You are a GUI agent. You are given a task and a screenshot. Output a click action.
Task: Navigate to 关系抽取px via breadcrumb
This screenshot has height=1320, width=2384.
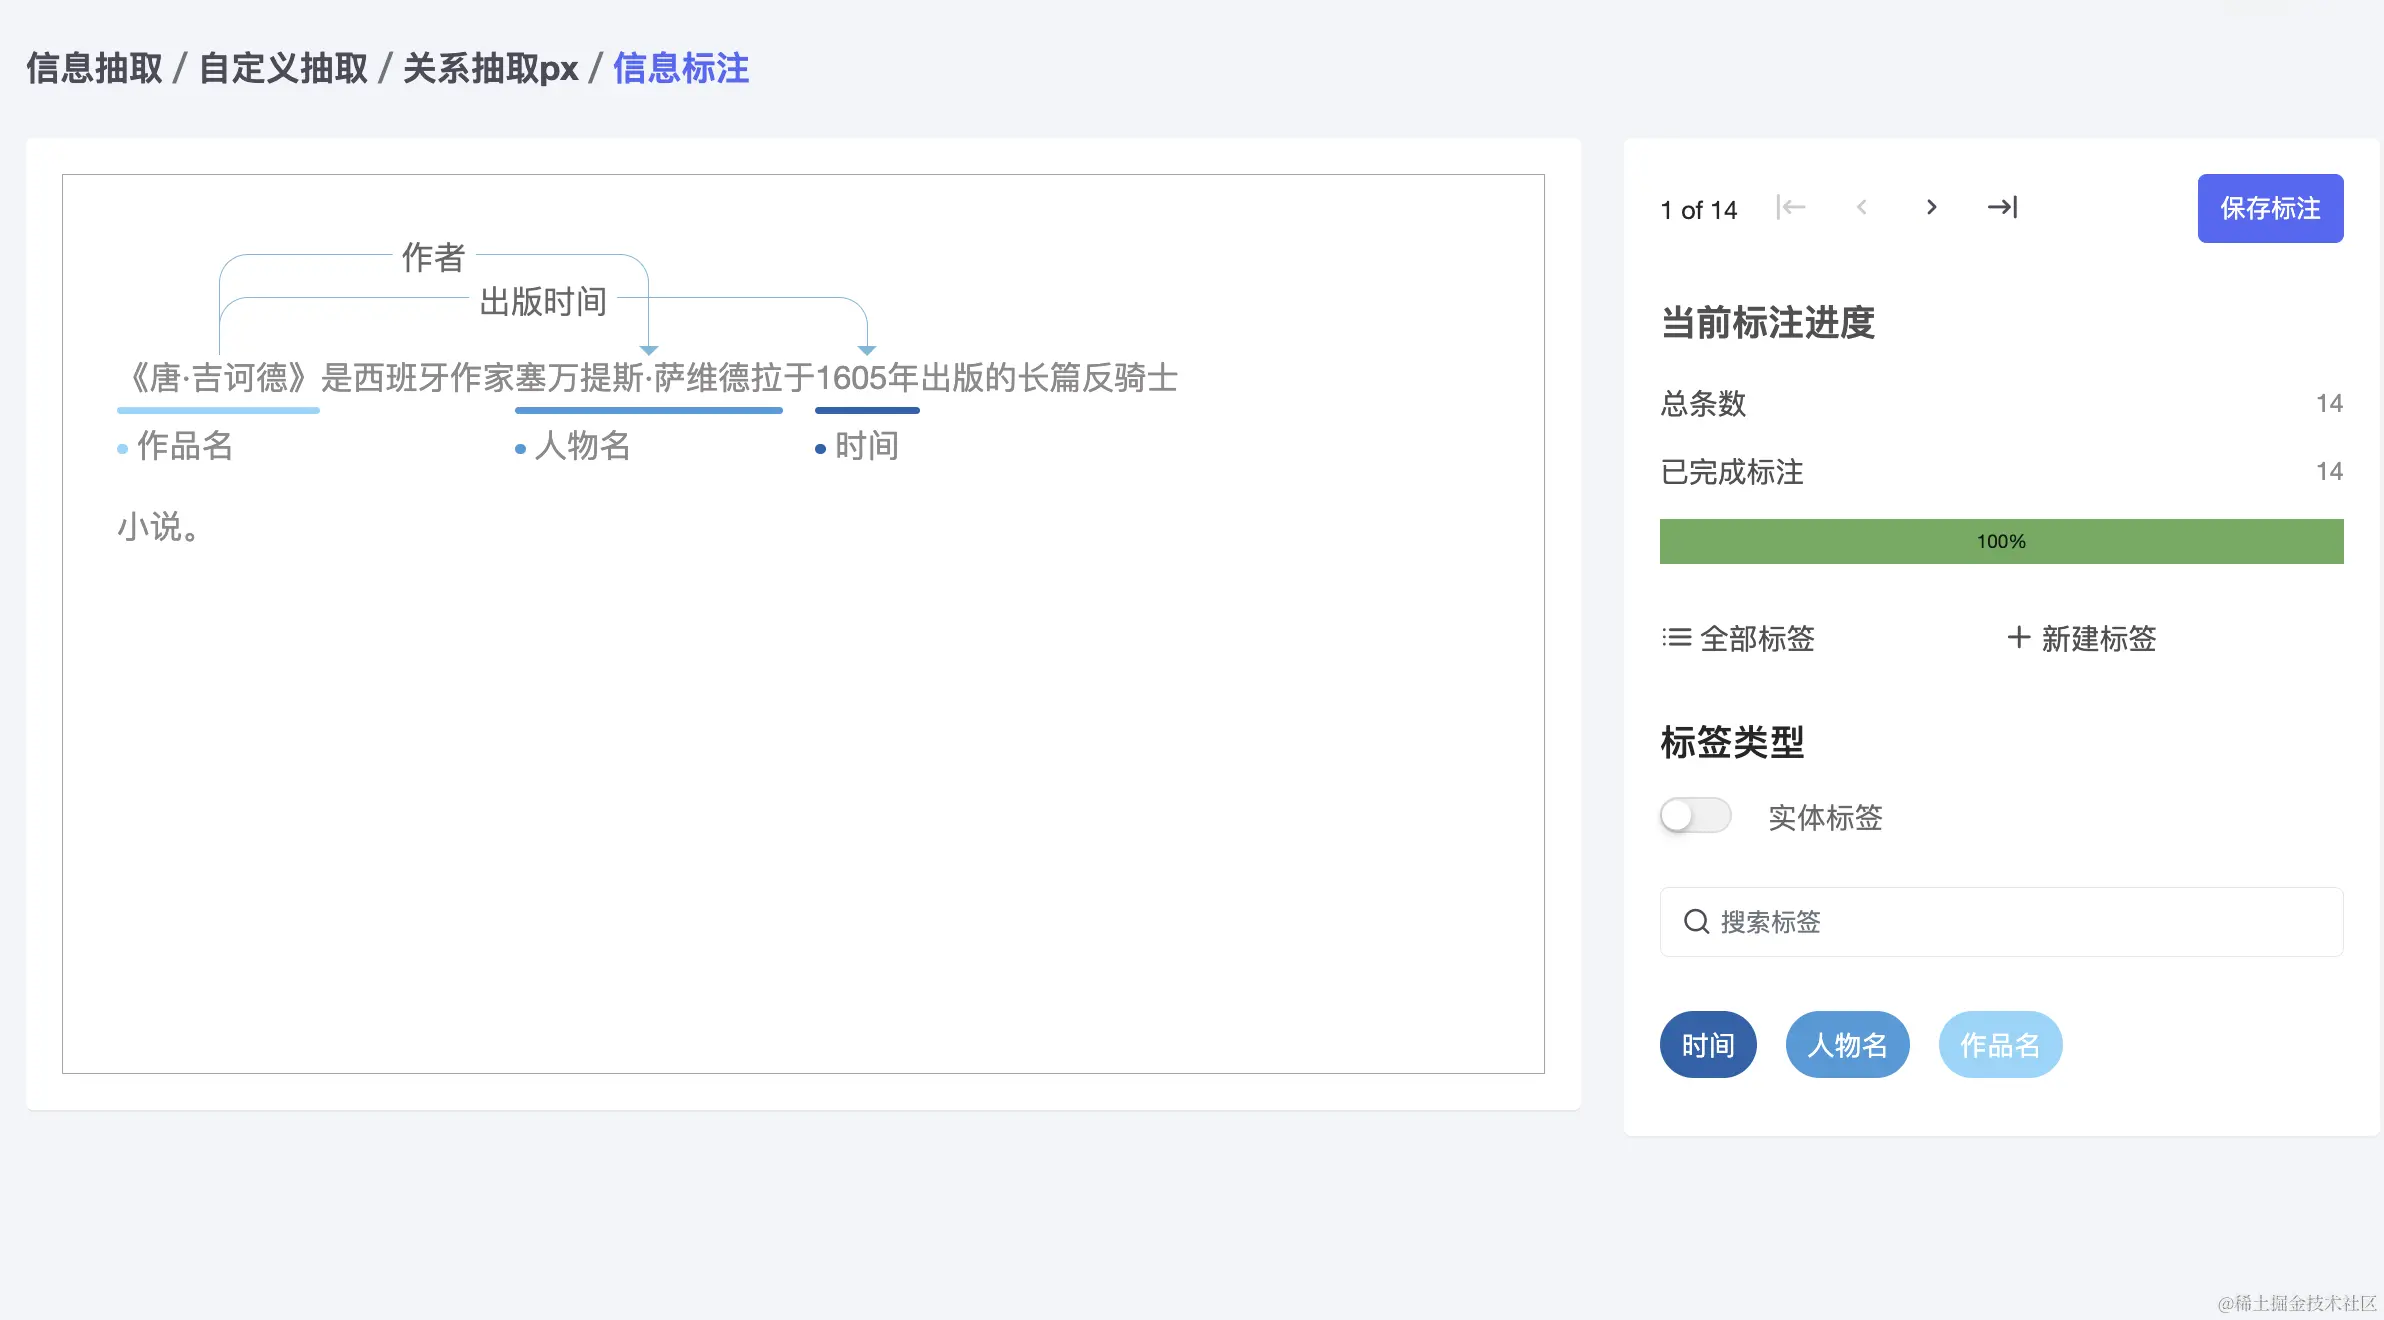489,67
